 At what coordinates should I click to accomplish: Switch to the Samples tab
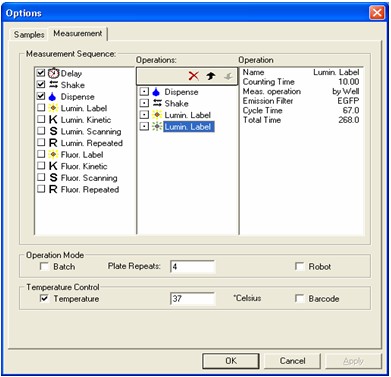coord(29,34)
